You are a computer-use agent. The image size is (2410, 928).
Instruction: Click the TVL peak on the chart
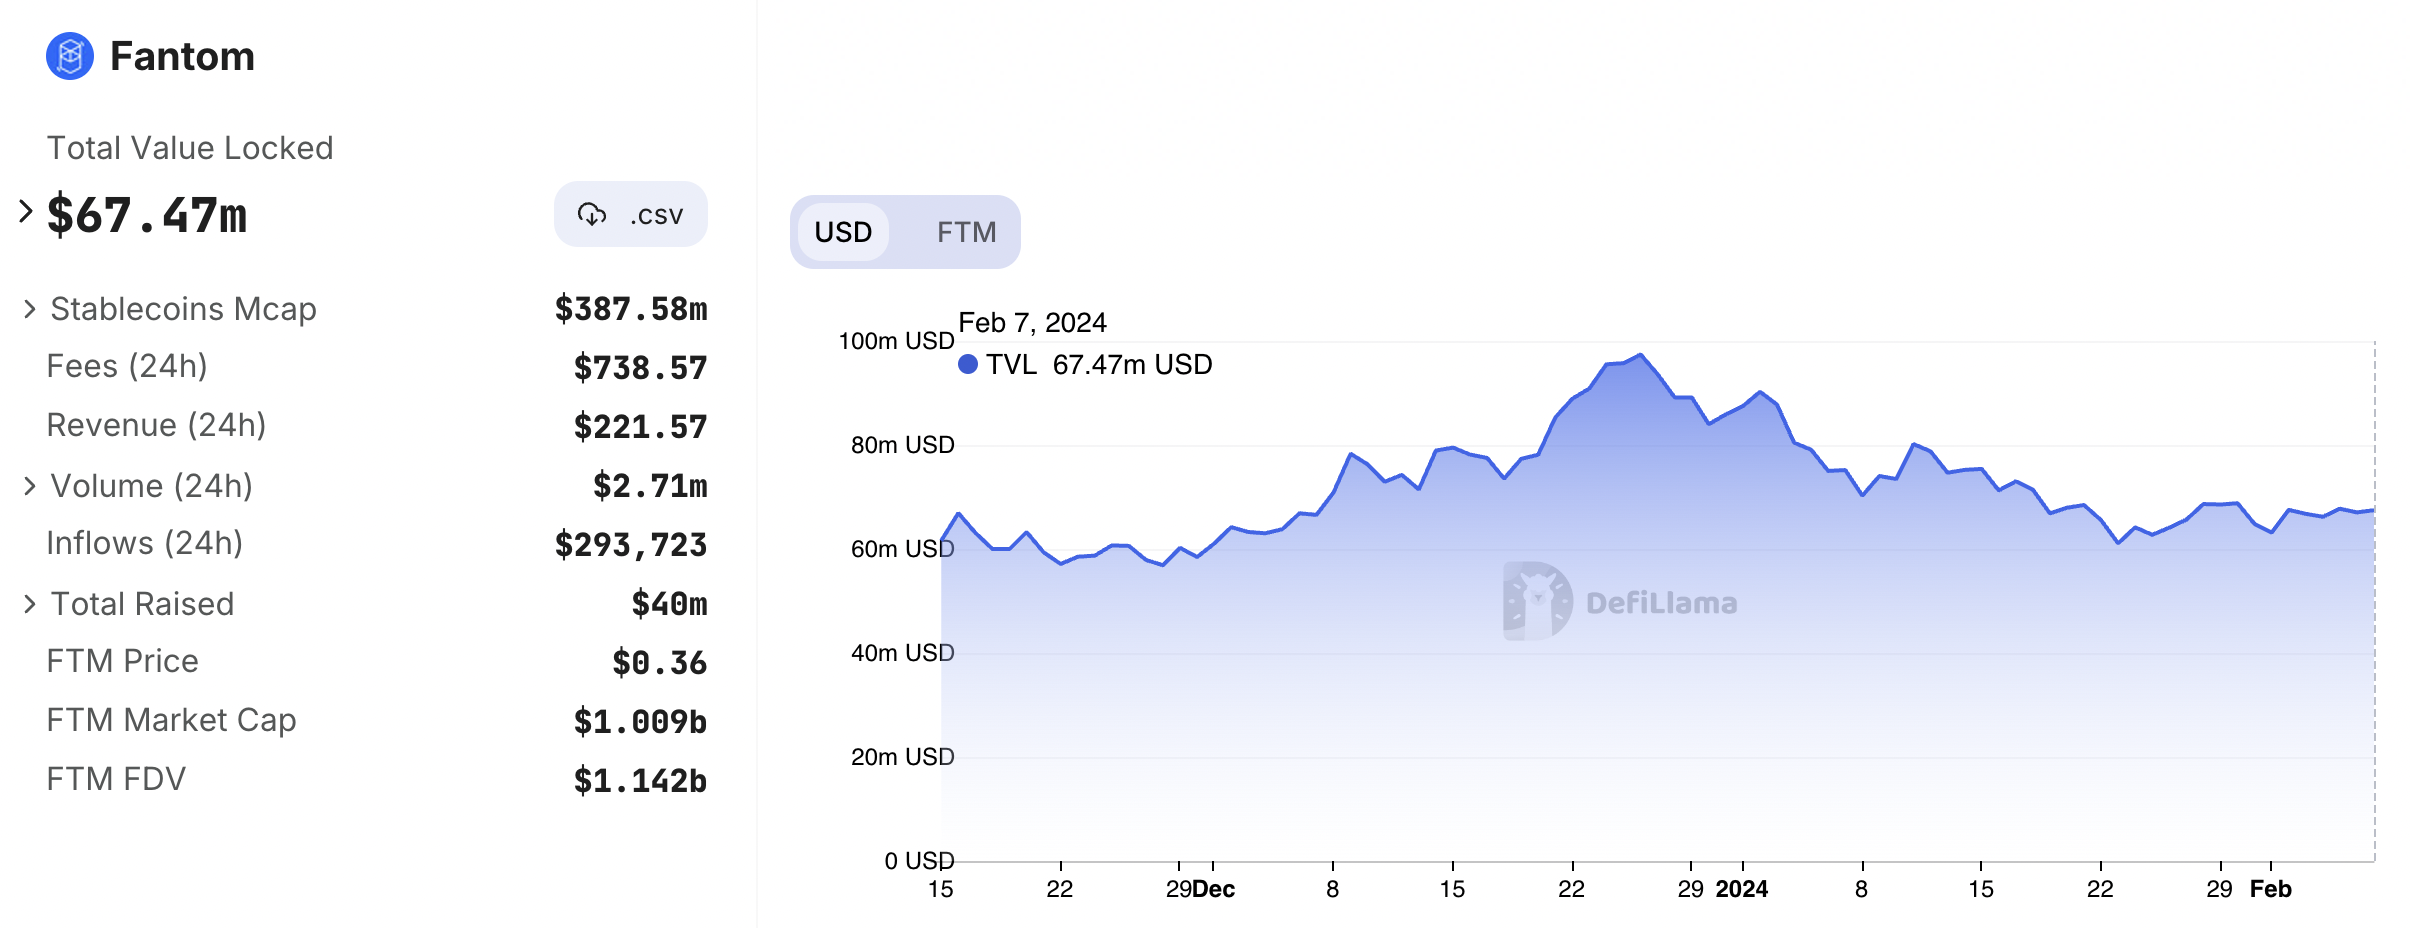click(x=1640, y=355)
